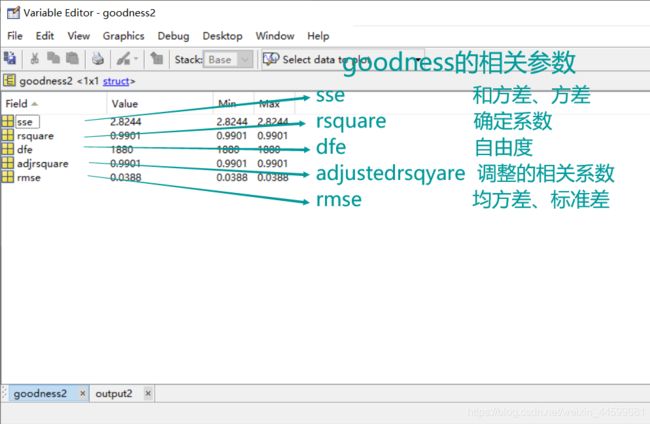
Task: Click the New from selection toolbar icon
Action: click(x=10, y=58)
